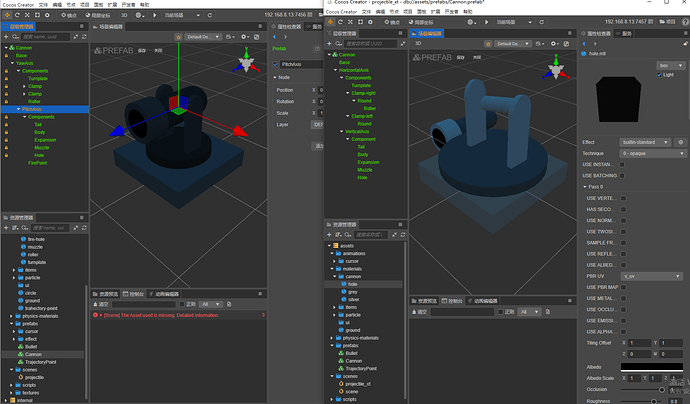Click the pivot toggle button in left window toolbar
This screenshot has height=404, width=690.
(x=69, y=15)
